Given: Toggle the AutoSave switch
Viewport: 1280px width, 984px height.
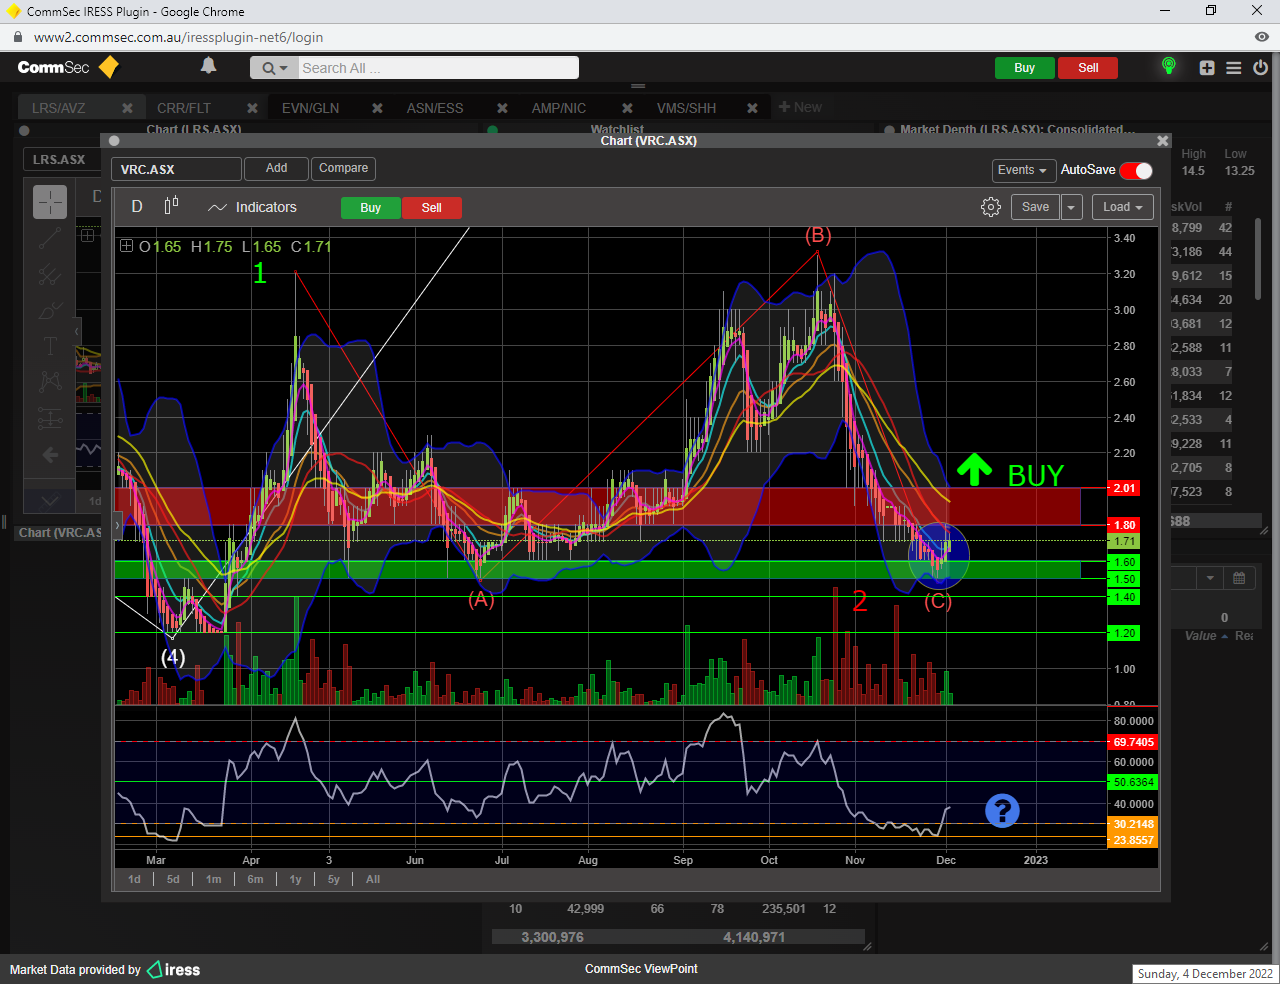Looking at the screenshot, I should 1136,170.
